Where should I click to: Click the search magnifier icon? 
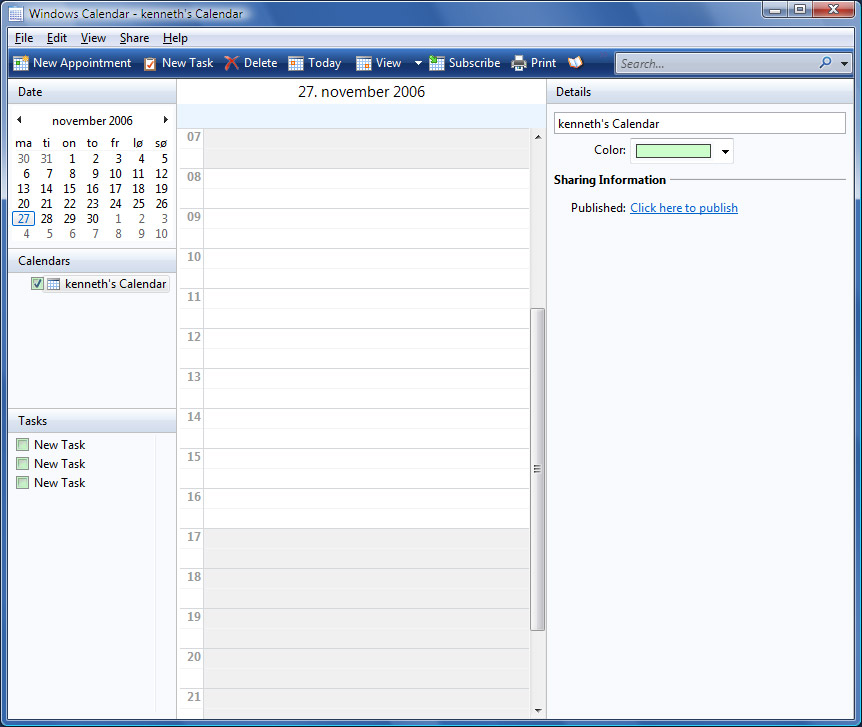(825, 63)
